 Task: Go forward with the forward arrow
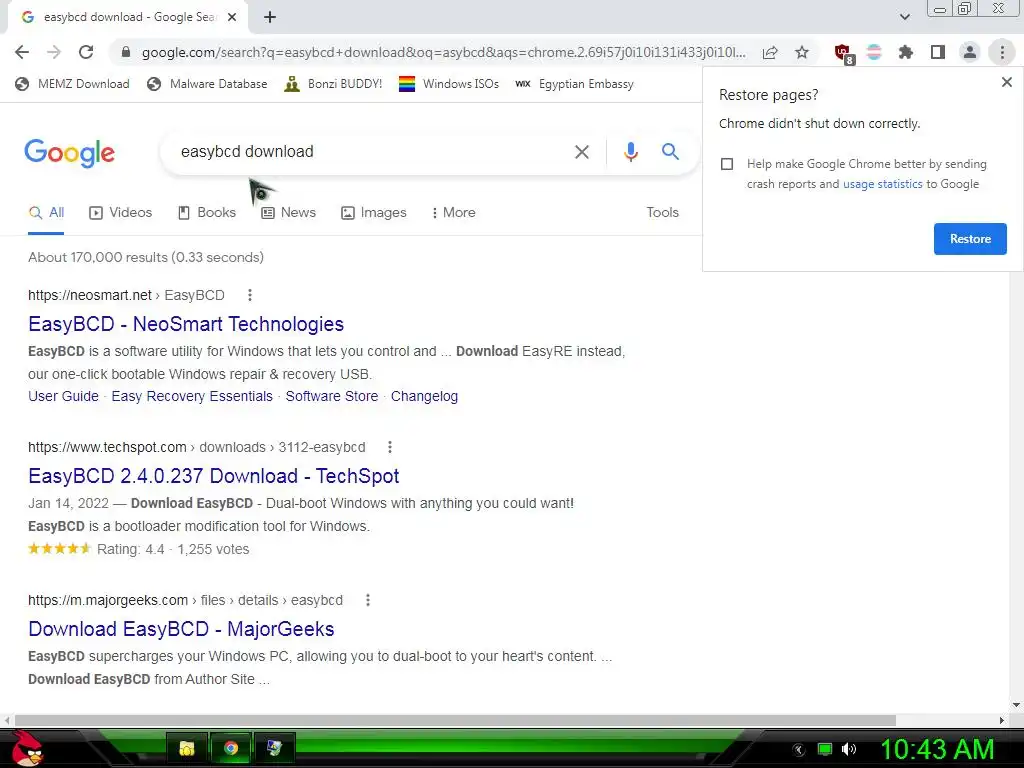(x=54, y=52)
